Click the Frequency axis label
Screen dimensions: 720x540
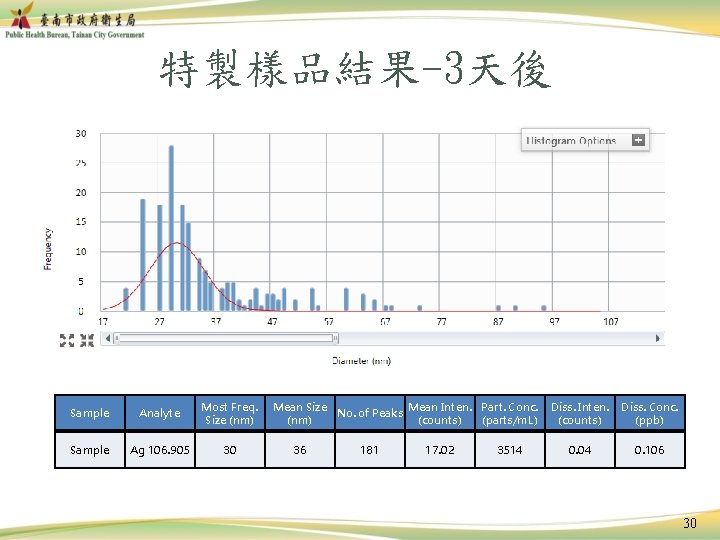pyautogui.click(x=48, y=249)
